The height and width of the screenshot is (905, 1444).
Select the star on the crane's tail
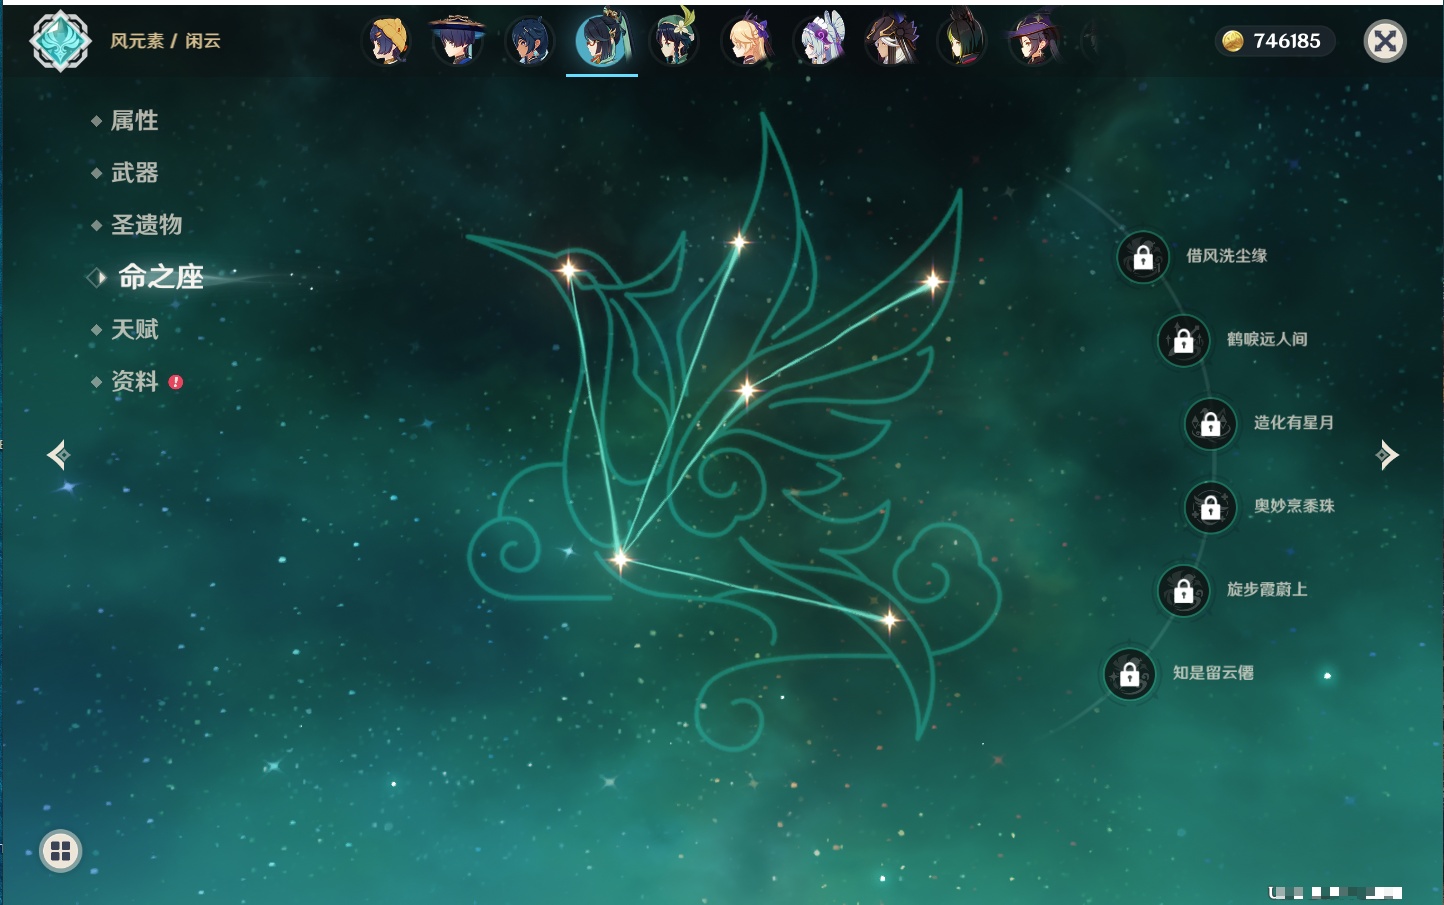tap(889, 620)
